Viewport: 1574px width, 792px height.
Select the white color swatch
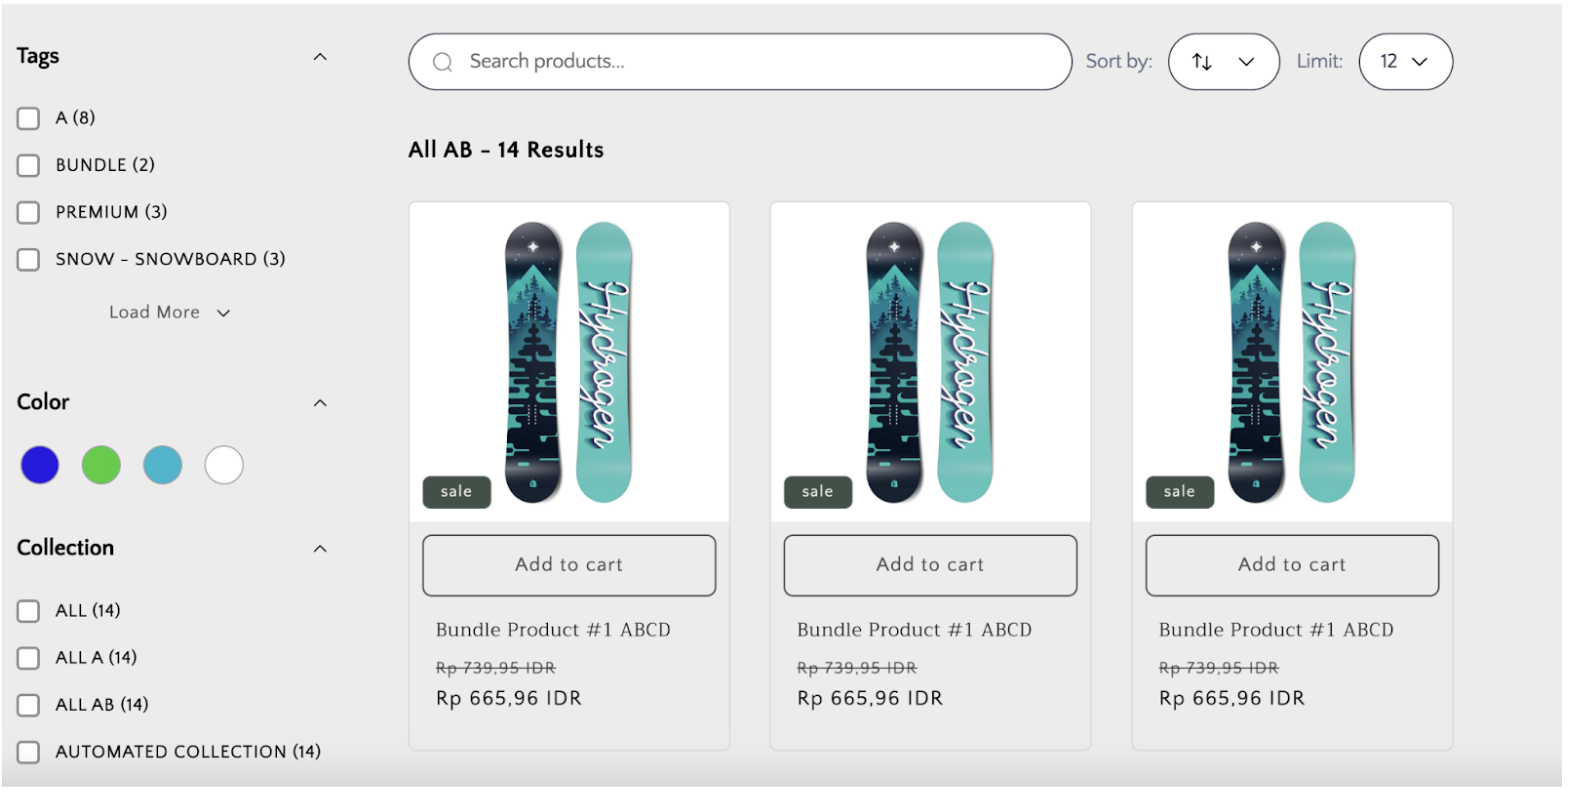pyautogui.click(x=224, y=465)
